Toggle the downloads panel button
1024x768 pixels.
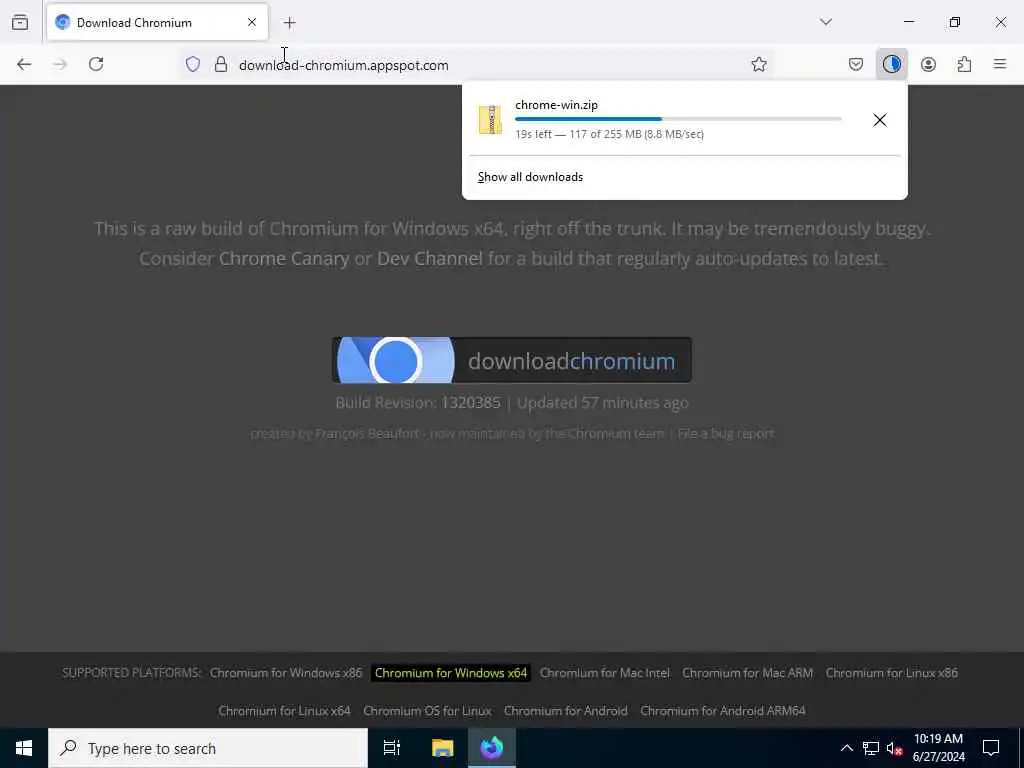click(x=891, y=64)
